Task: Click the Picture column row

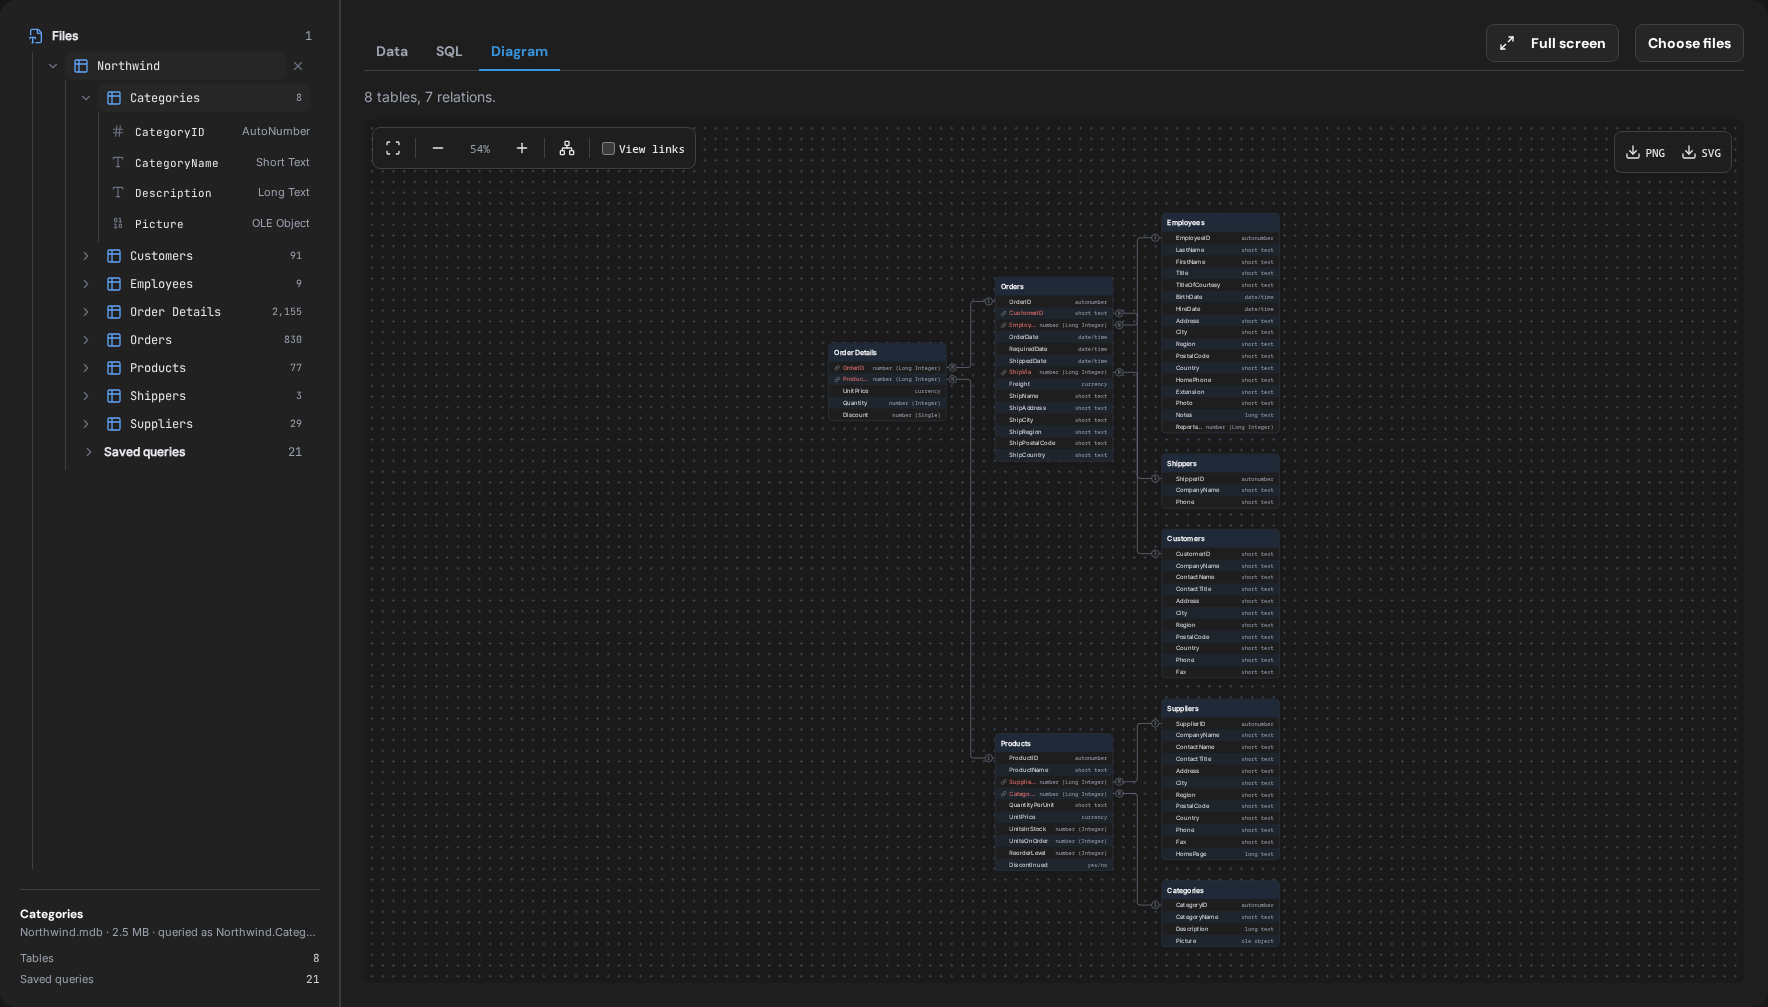Action: [210, 224]
